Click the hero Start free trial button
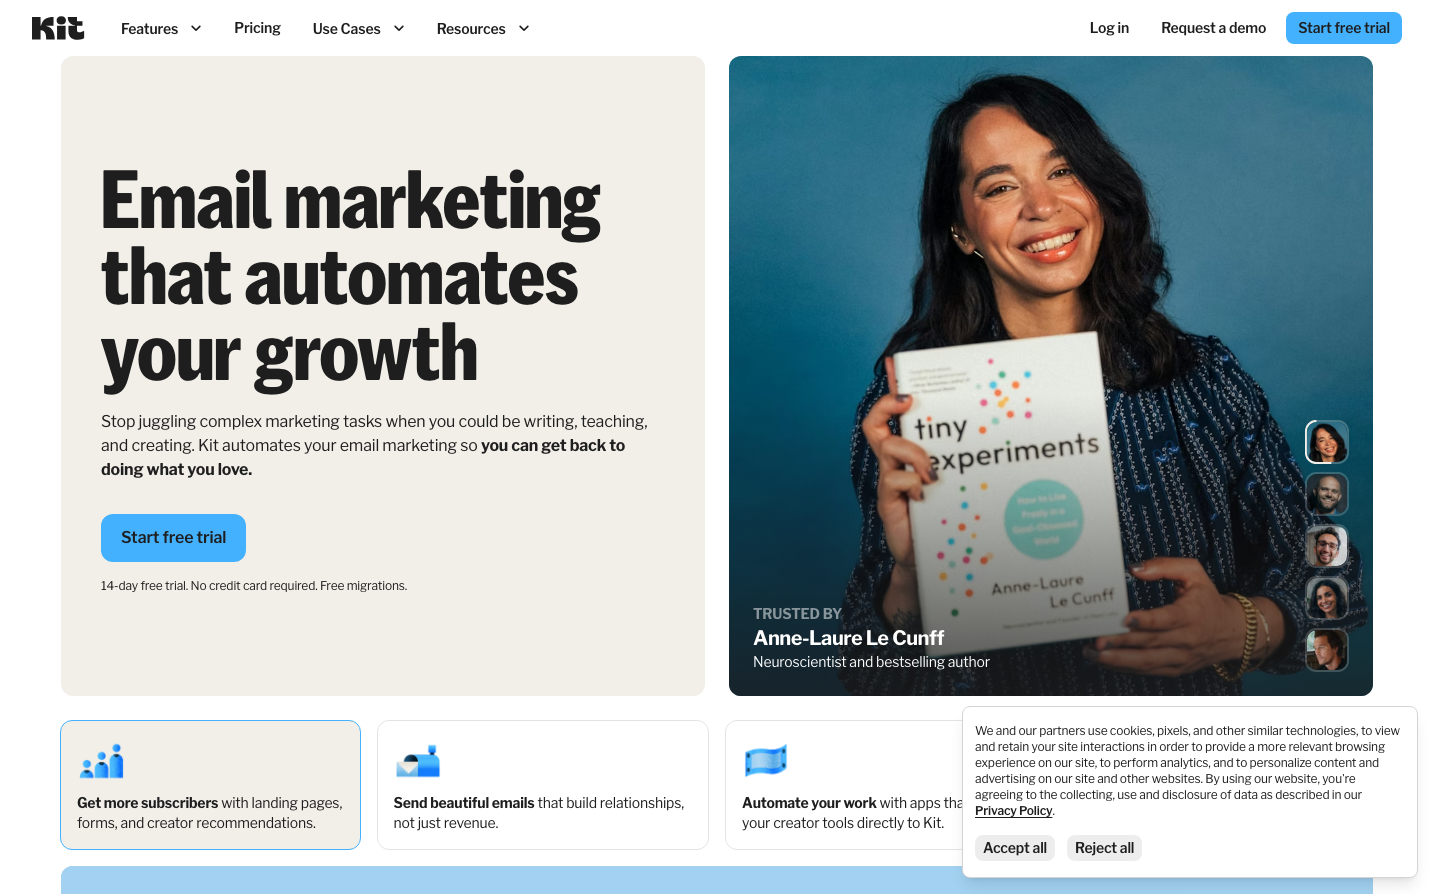Screen dimensions: 1434x894 (x=173, y=538)
